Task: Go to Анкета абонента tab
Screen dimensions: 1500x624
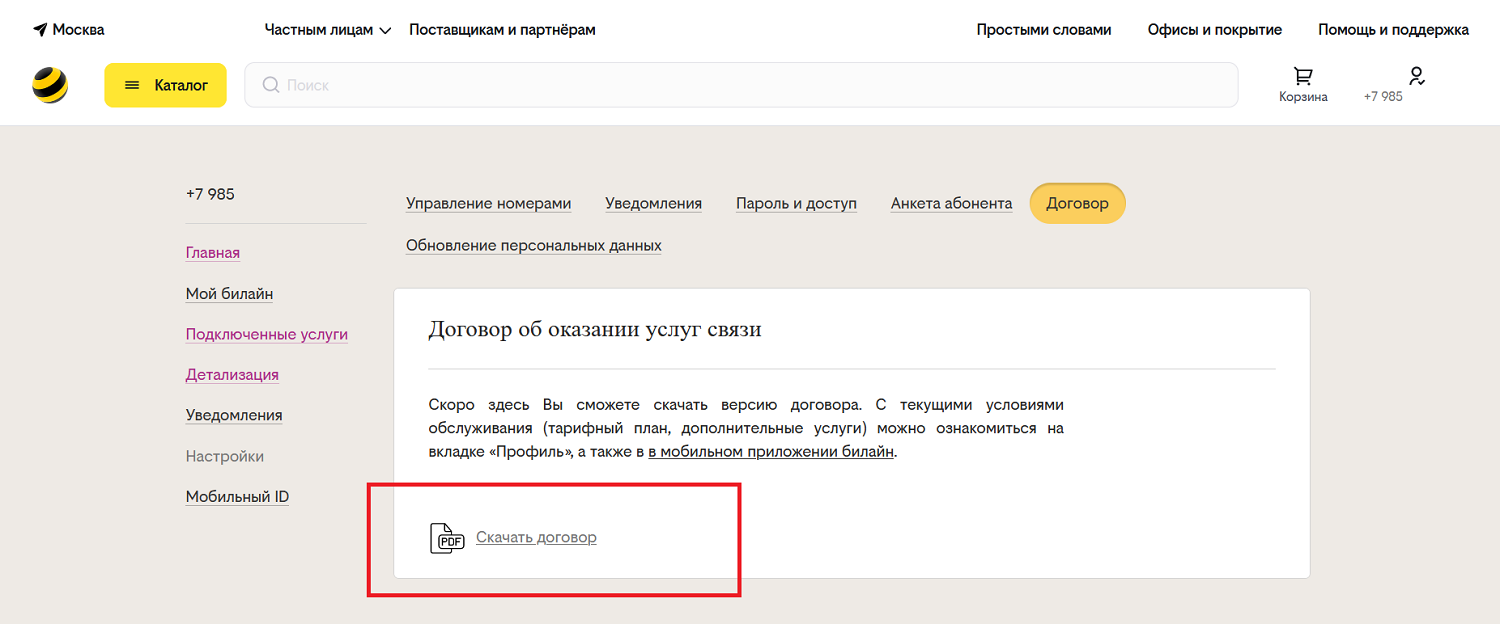Action: (951, 203)
